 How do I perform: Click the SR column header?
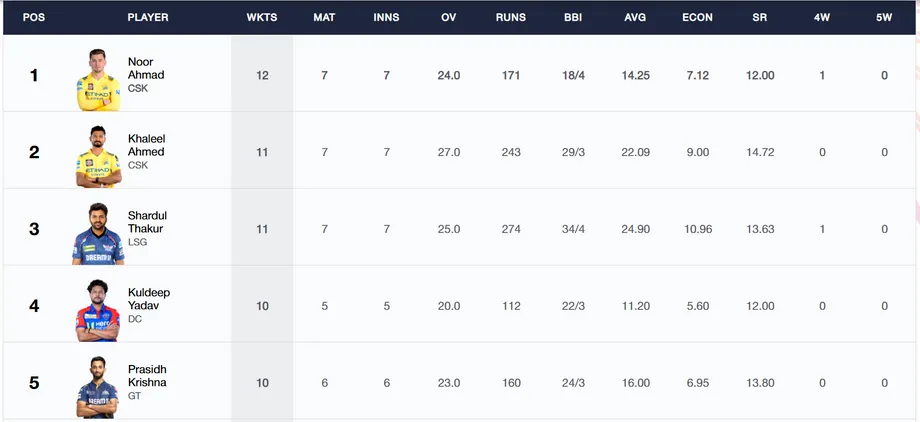[x=759, y=18]
